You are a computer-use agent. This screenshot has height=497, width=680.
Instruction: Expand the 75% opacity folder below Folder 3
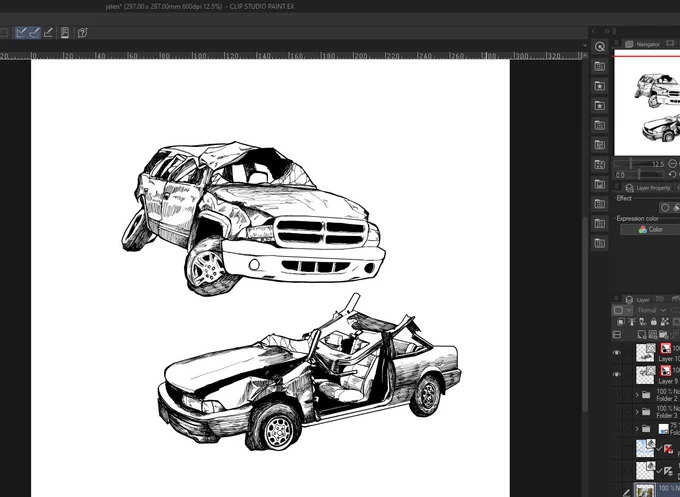point(637,429)
